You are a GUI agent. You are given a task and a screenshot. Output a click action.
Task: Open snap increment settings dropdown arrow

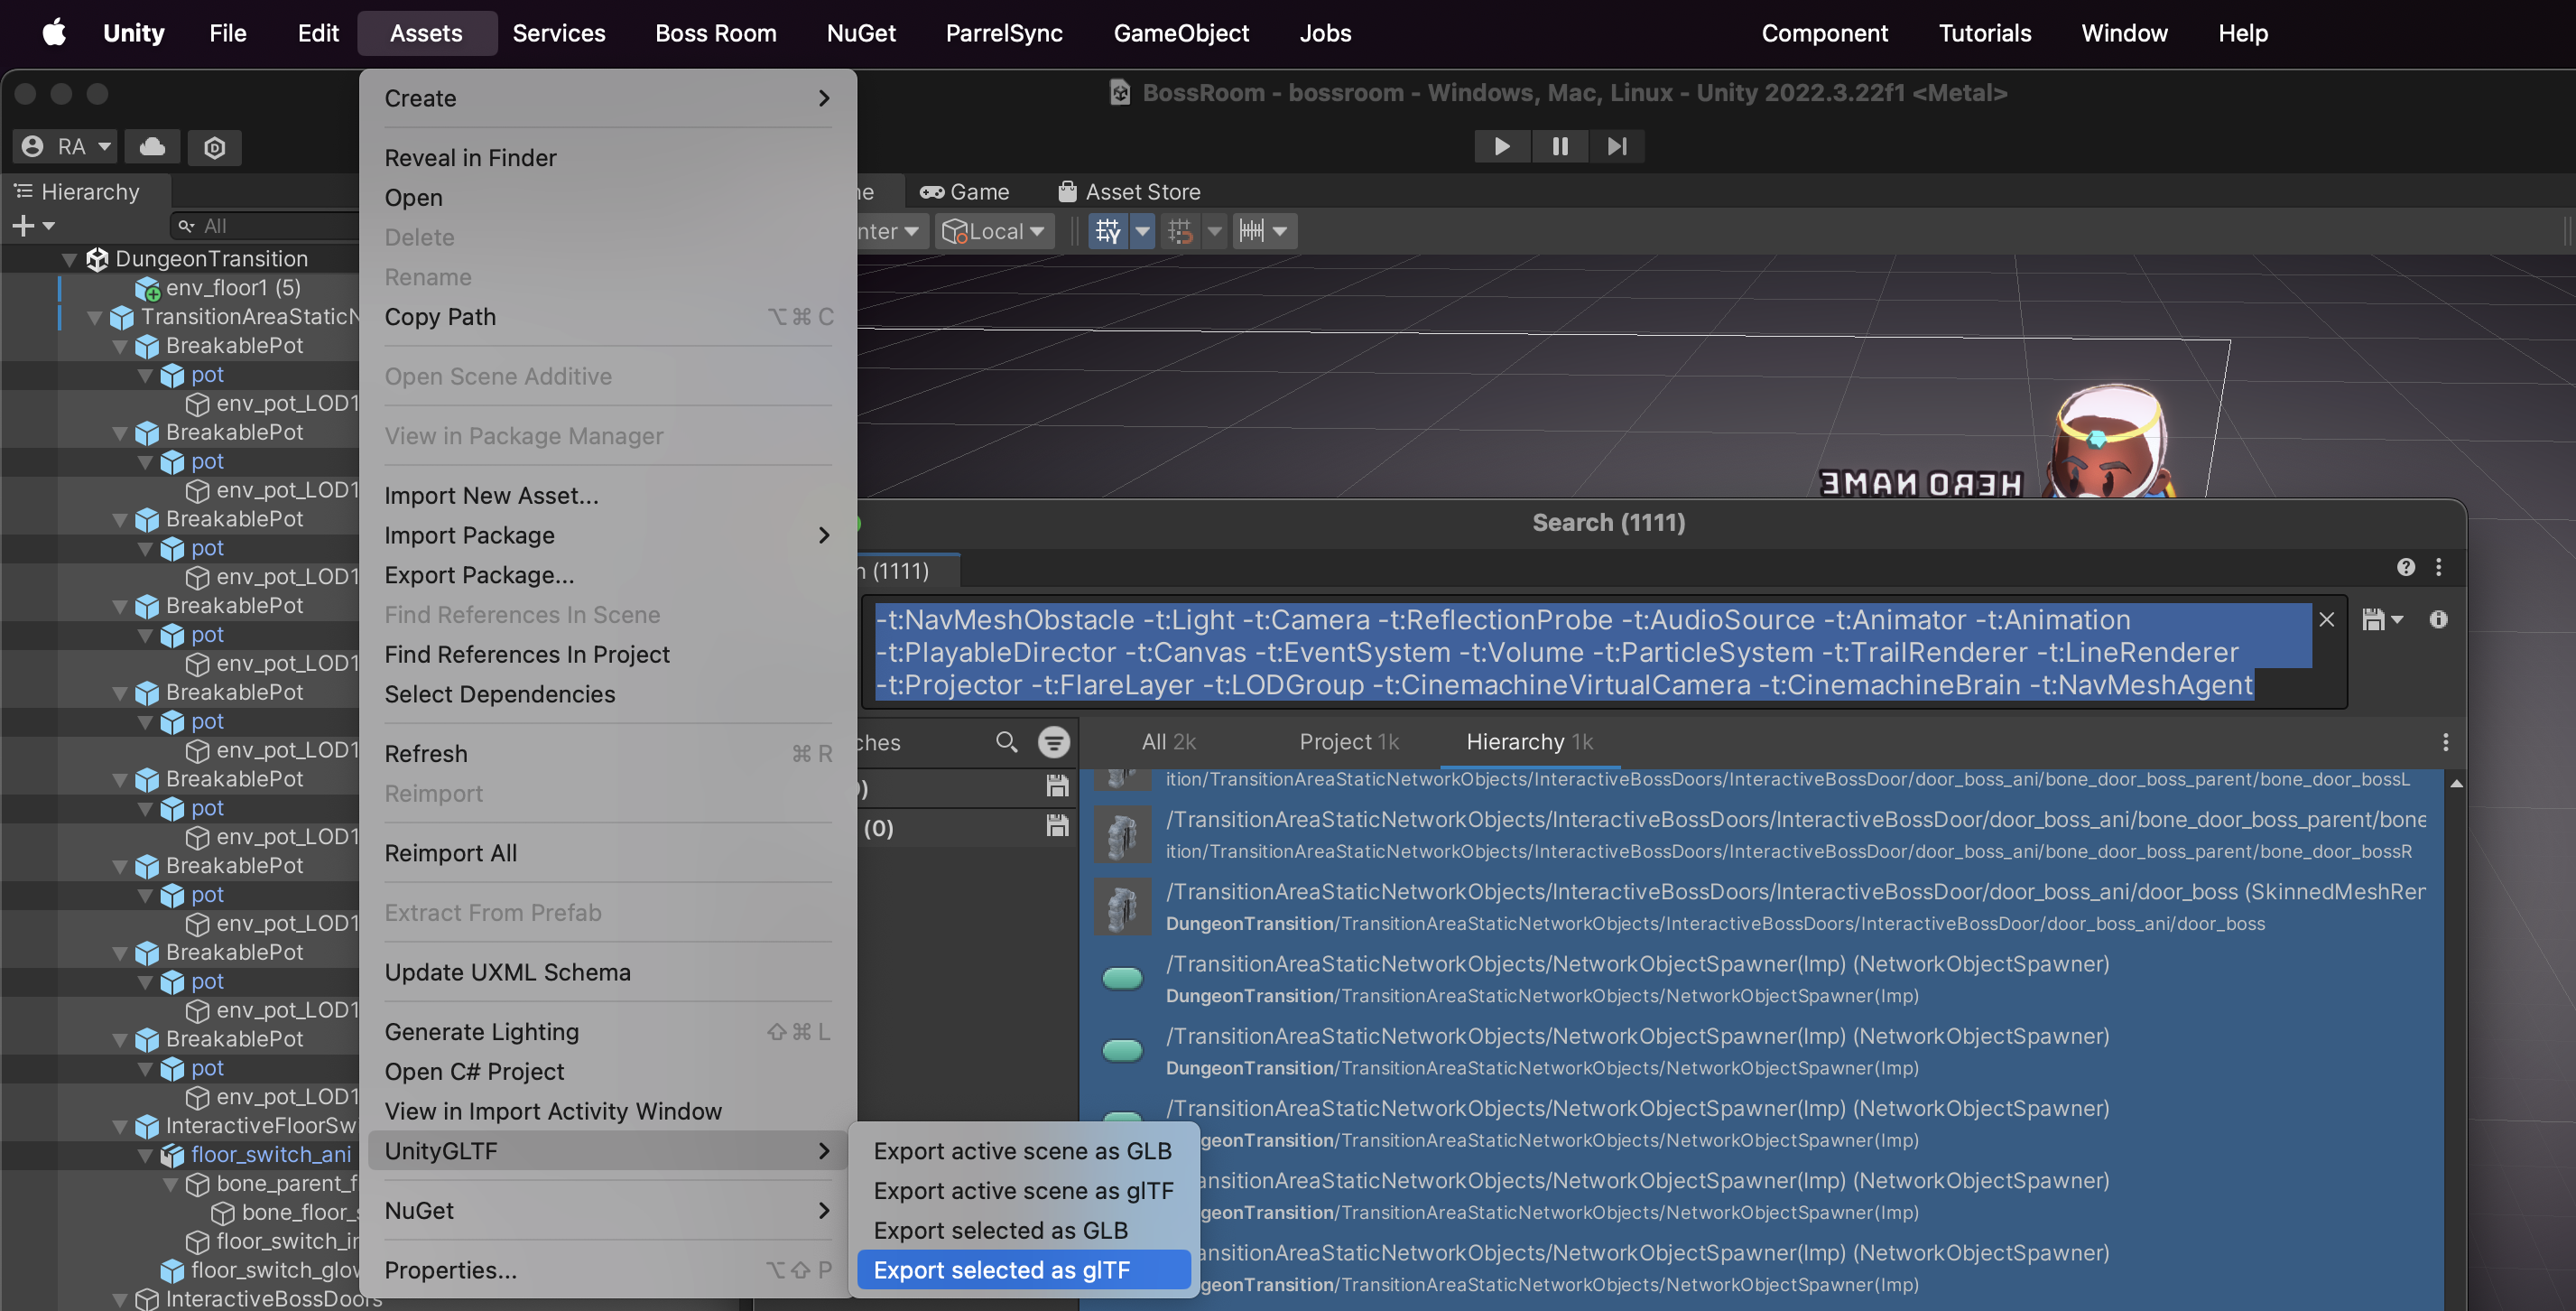click(x=1214, y=231)
